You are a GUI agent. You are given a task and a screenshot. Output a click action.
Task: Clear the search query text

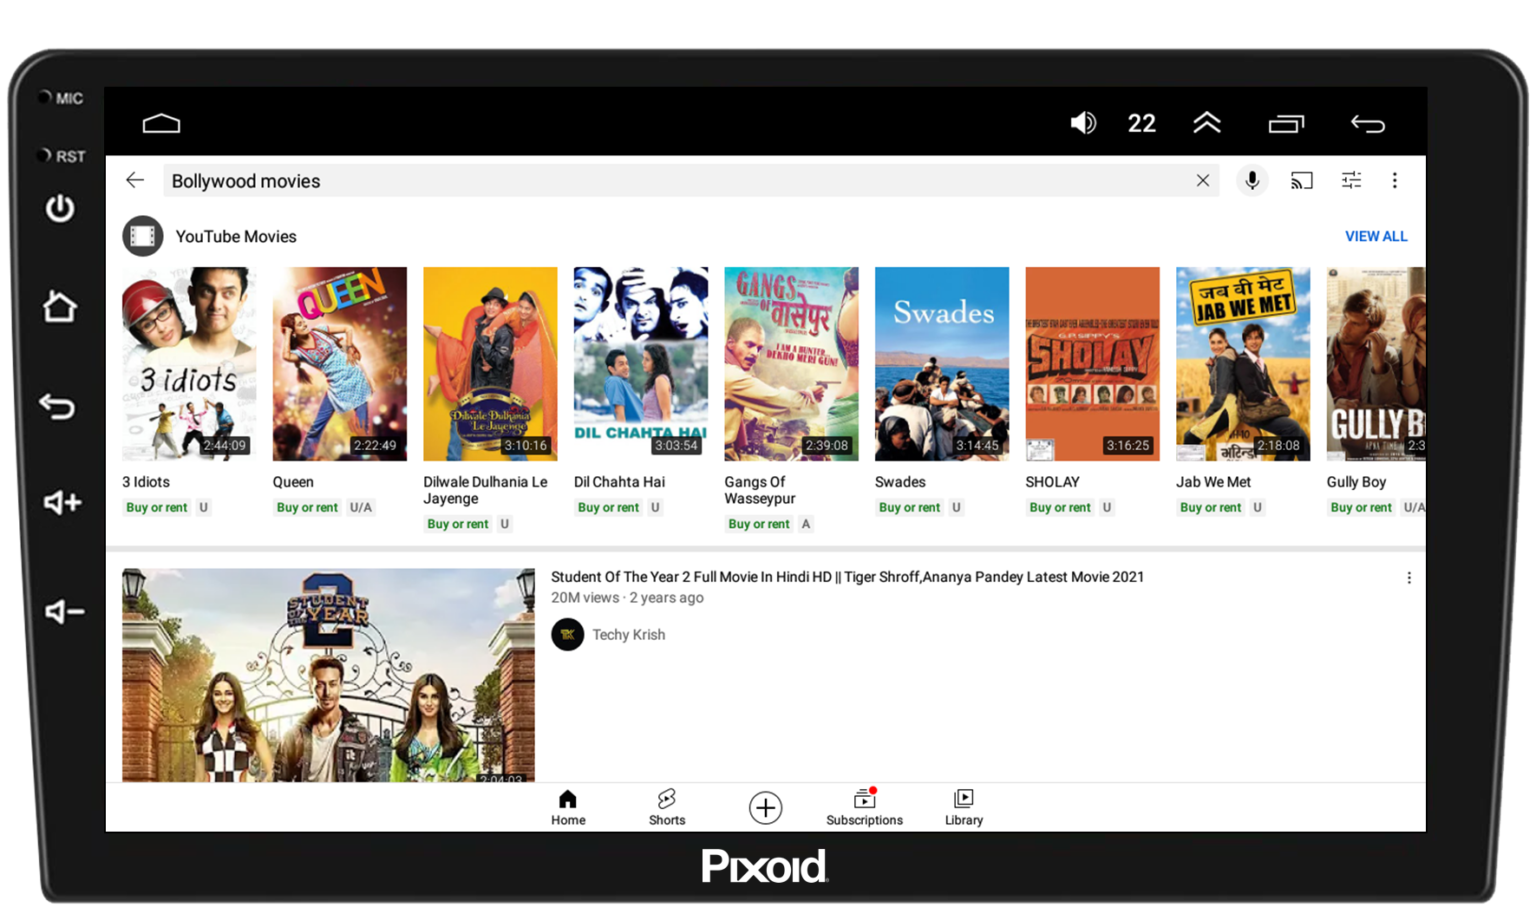pyautogui.click(x=1202, y=181)
